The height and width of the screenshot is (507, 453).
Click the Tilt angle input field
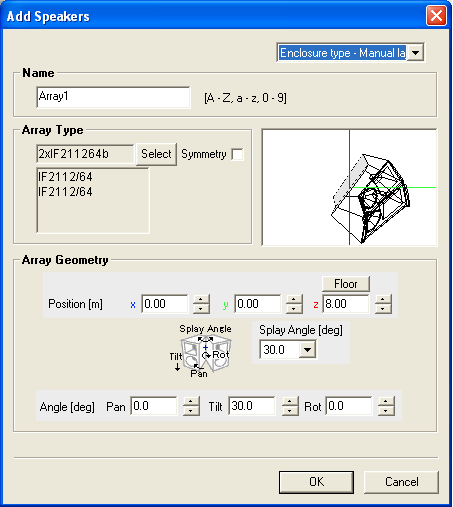pos(252,406)
